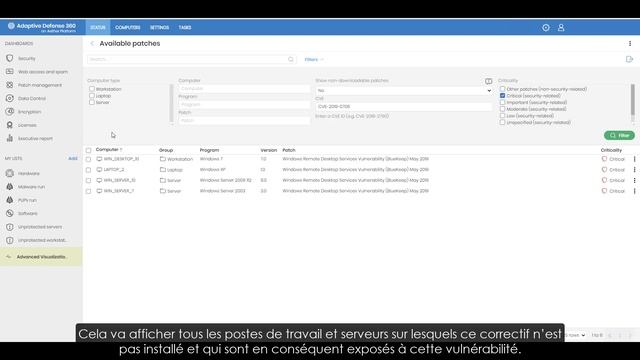
Task: Click help icon next to non-downloadable patches
Action: click(489, 81)
